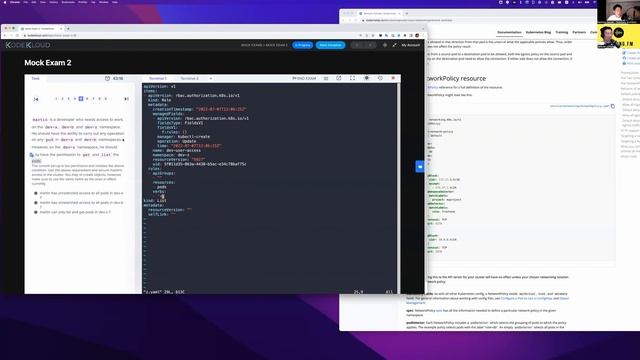The width and height of the screenshot is (640, 360).
Task: Select check 'martin has unrestricted access to dev-a'
Action: pyautogui.click(x=36, y=193)
